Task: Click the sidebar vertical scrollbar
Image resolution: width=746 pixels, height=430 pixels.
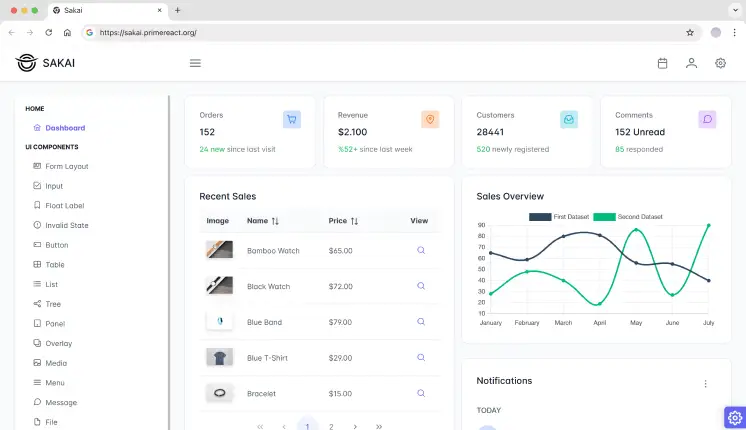Action: pos(169,250)
